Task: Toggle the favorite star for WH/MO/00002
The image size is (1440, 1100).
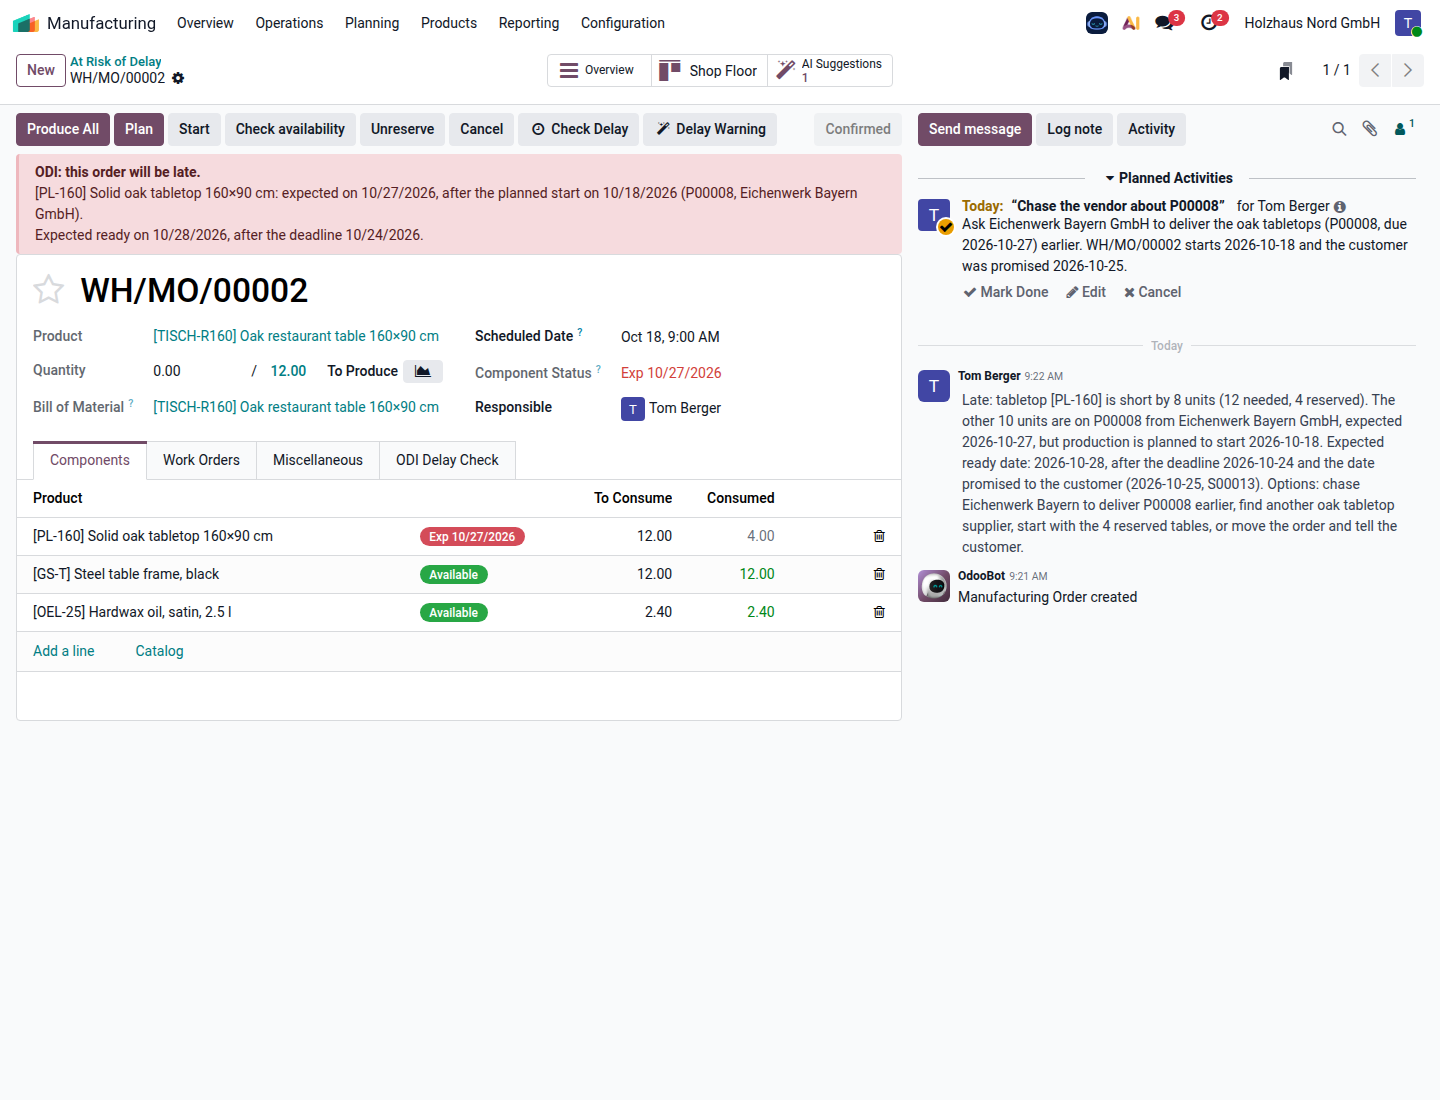Action: tap(48, 290)
